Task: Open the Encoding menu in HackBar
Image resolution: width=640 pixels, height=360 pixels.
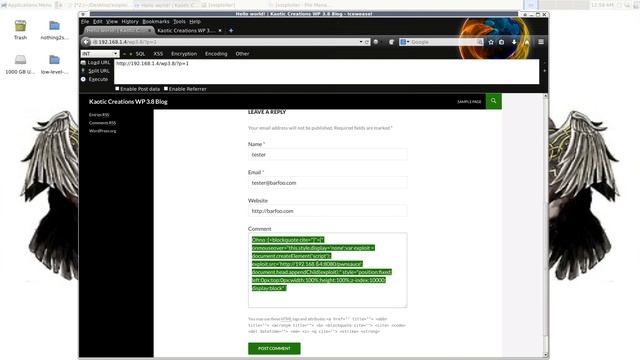Action: point(216,54)
